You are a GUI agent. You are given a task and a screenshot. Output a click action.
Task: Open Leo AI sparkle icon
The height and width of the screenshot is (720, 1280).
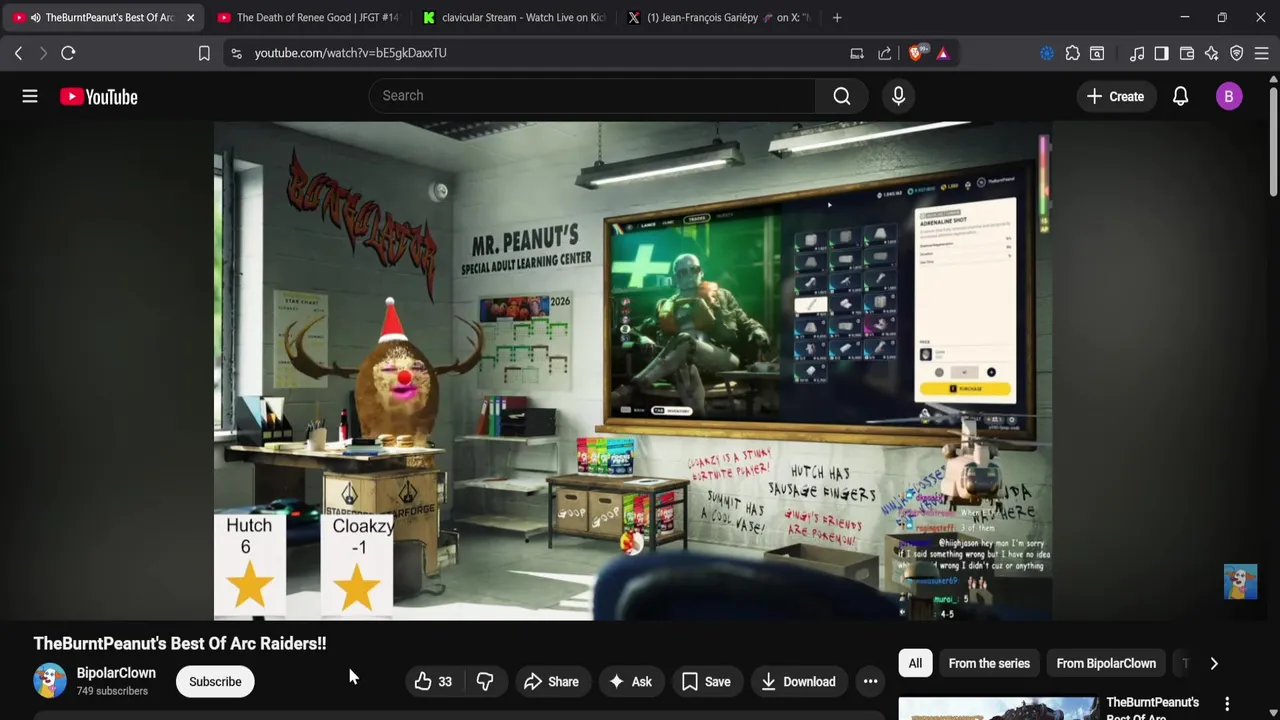pyautogui.click(x=1211, y=53)
